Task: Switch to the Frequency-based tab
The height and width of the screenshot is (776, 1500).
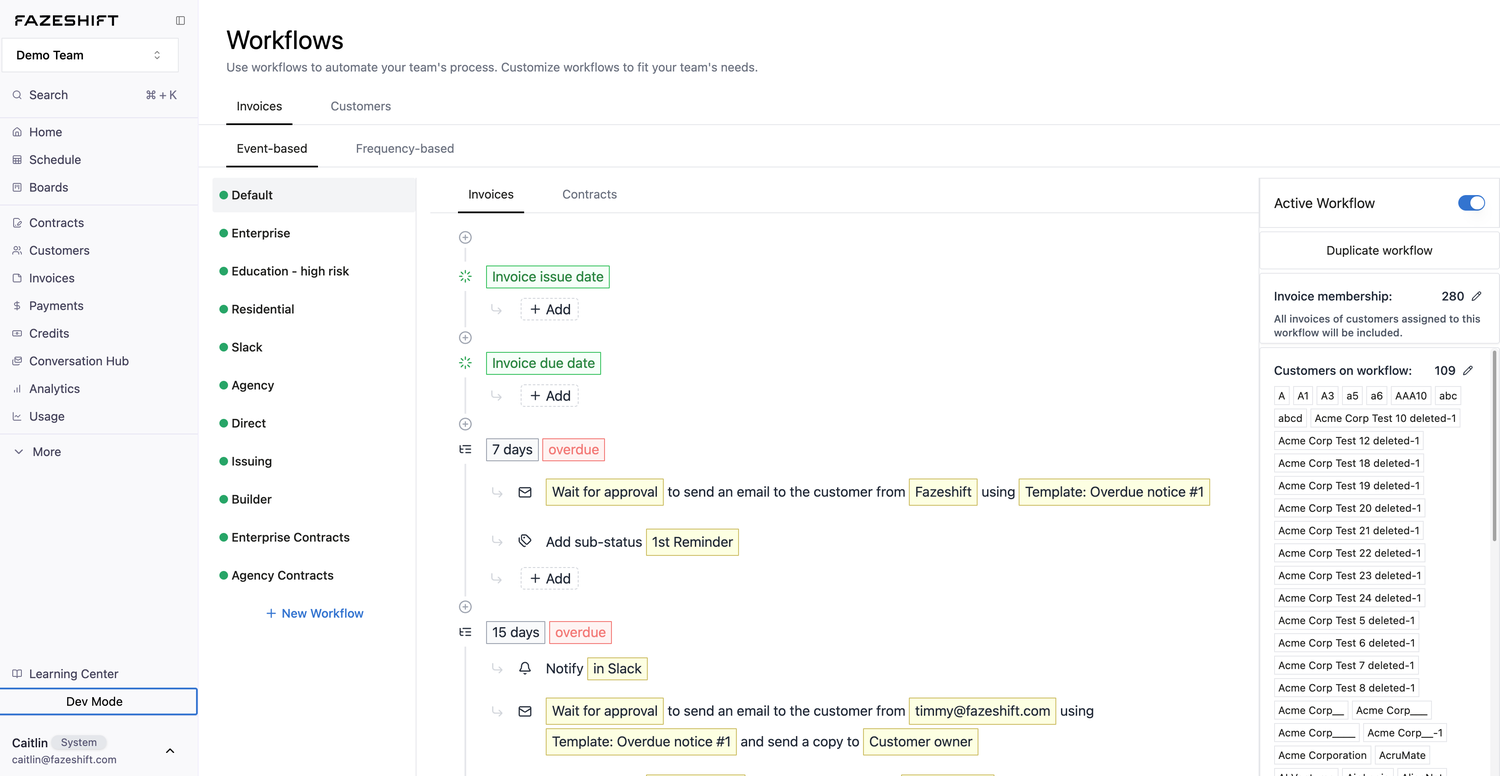Action: [x=405, y=148]
